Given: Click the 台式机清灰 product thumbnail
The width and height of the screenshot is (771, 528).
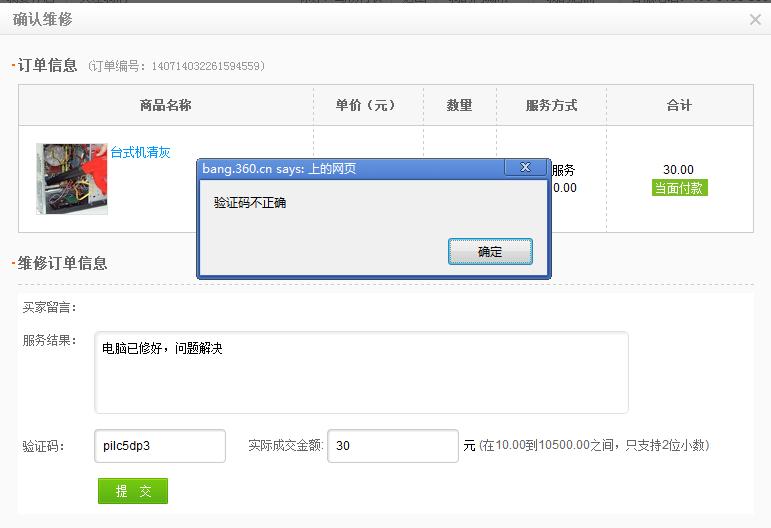Looking at the screenshot, I should point(71,178).
